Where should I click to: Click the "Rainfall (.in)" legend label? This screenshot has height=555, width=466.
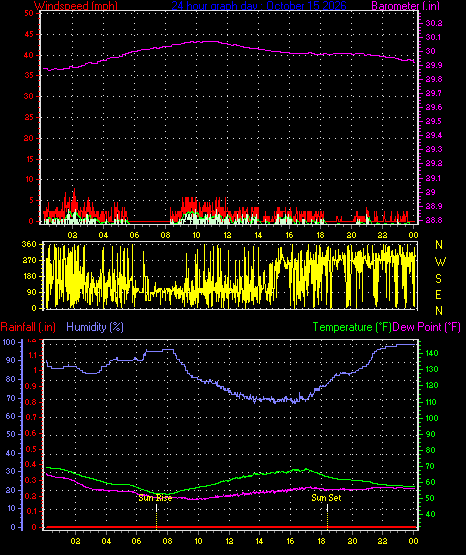(28, 327)
